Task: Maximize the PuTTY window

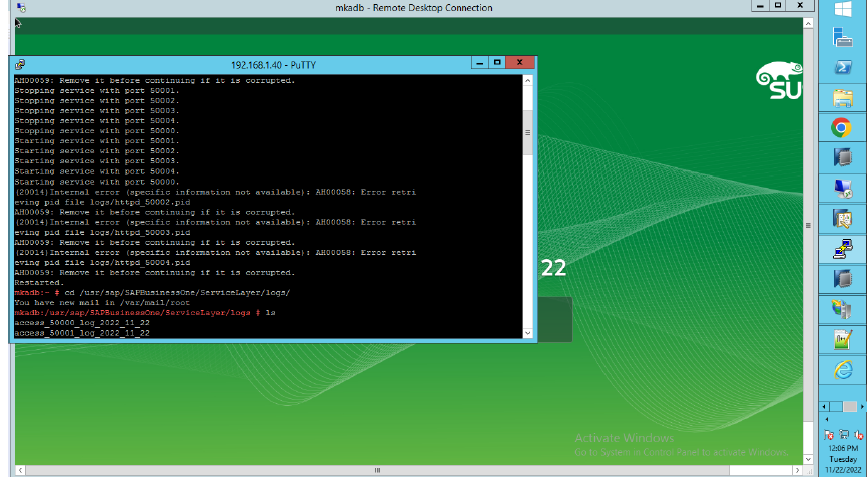Action: coord(496,64)
